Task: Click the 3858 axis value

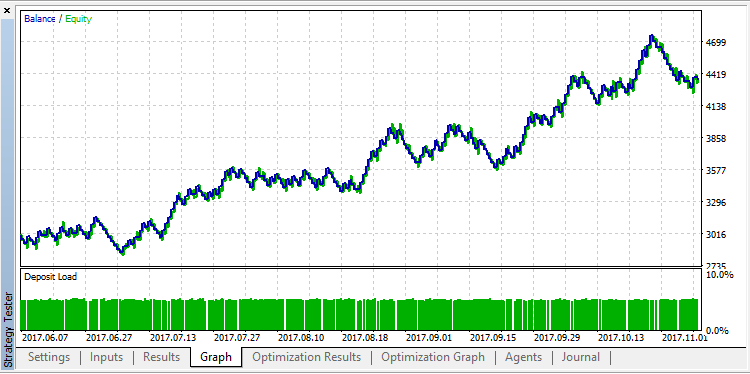Action: tap(716, 139)
